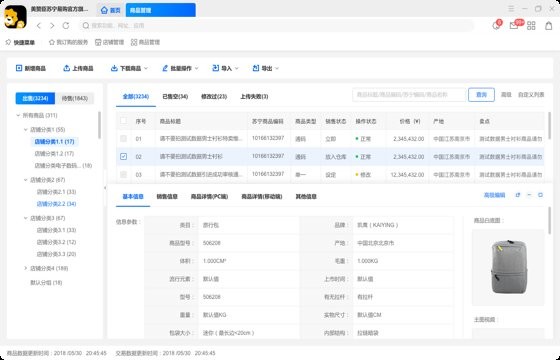Switch to the 待售(1843) toggle

(75, 98)
